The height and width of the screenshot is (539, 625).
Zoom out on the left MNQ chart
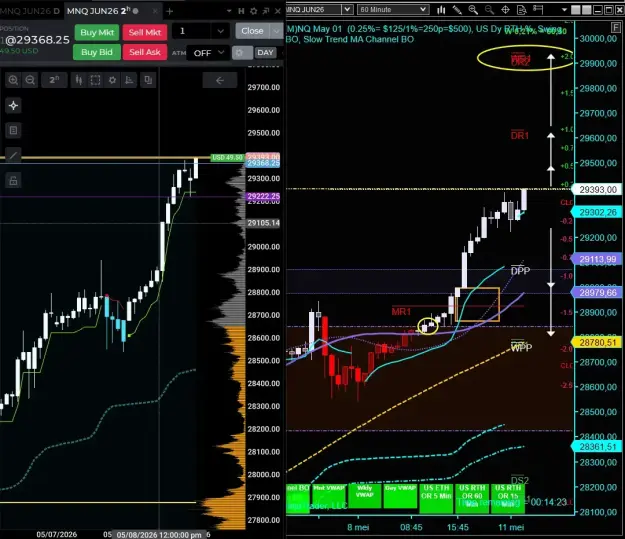[x=30, y=80]
